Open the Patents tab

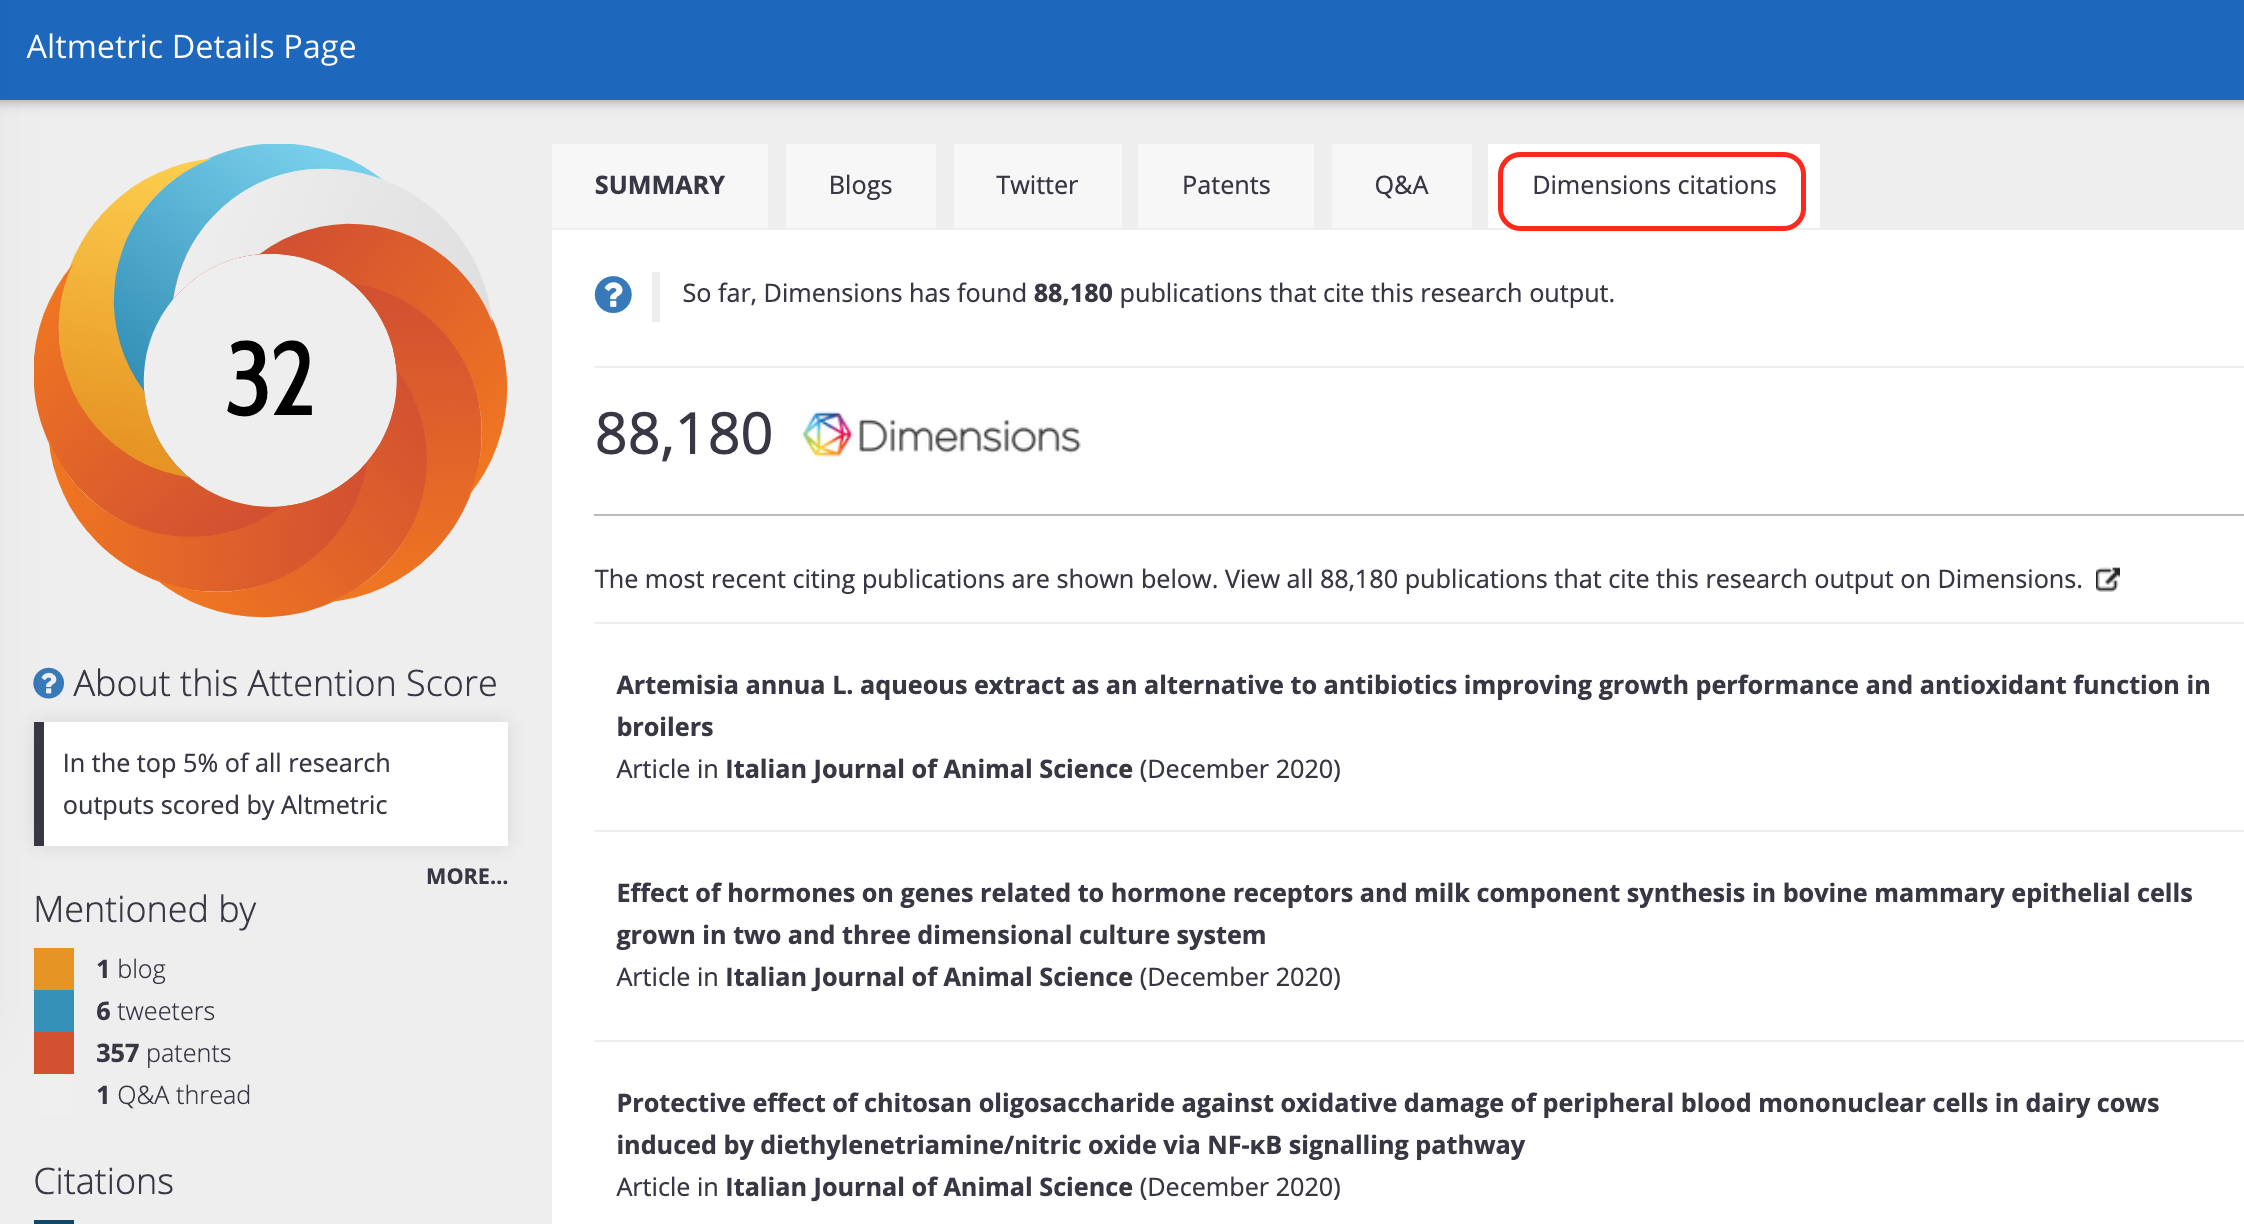point(1225,186)
